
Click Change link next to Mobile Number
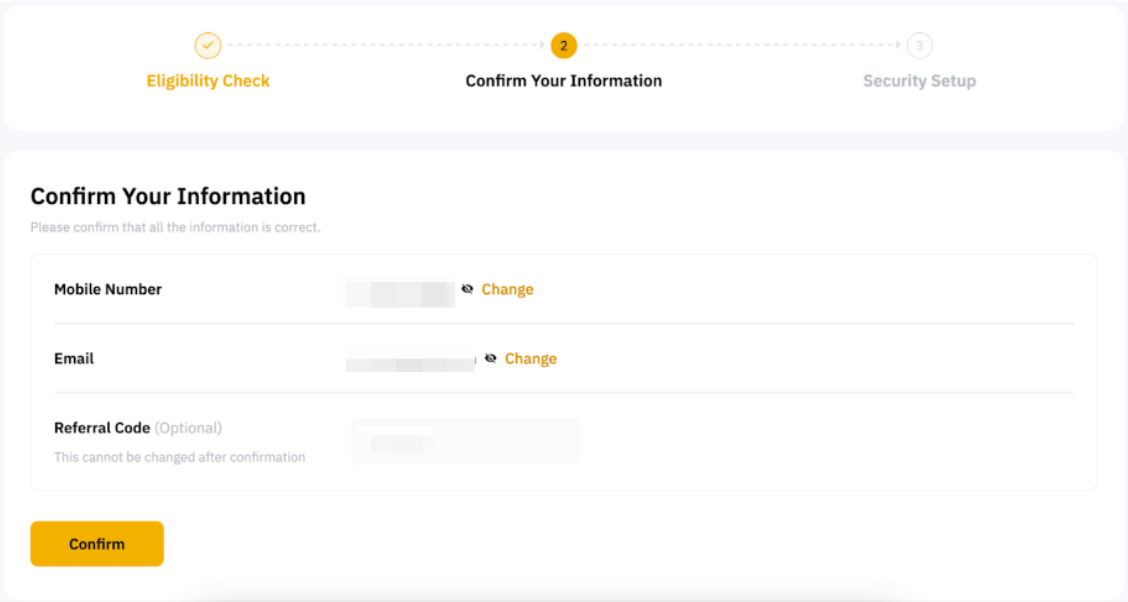coord(507,289)
